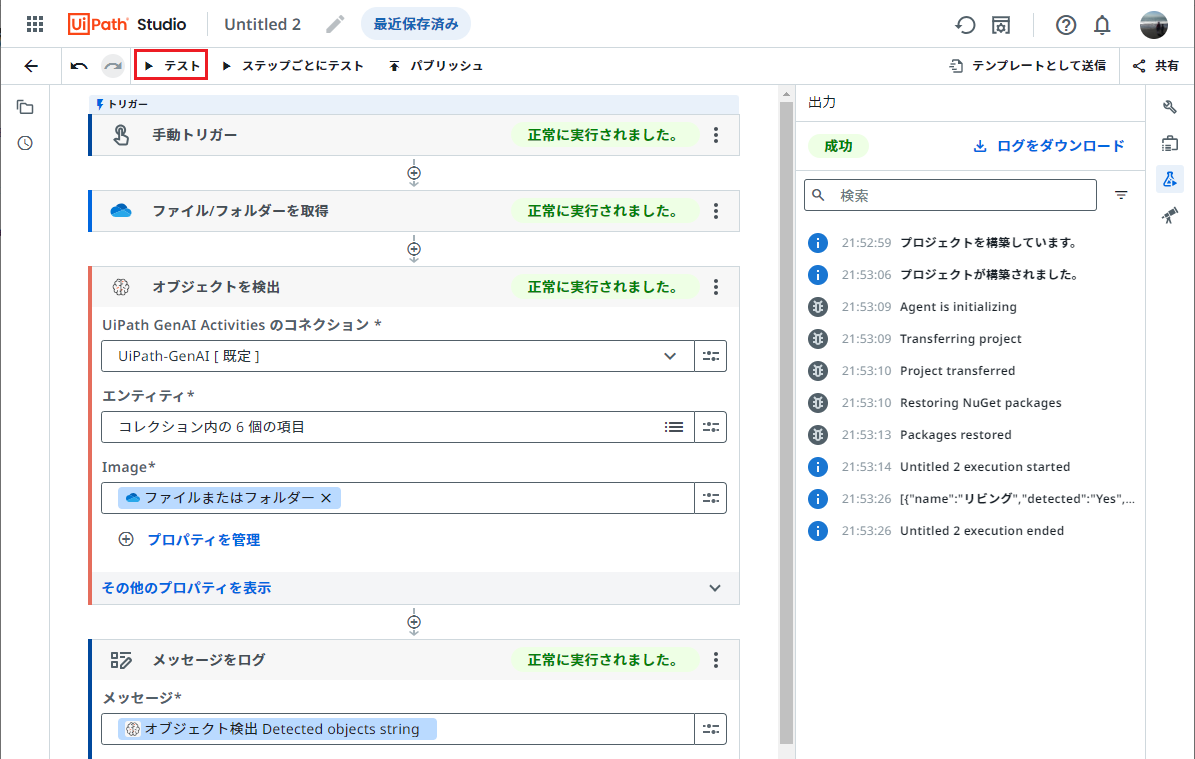Click the エンティティ collection field
Image resolution: width=1195 pixels, height=759 pixels.
398,427
